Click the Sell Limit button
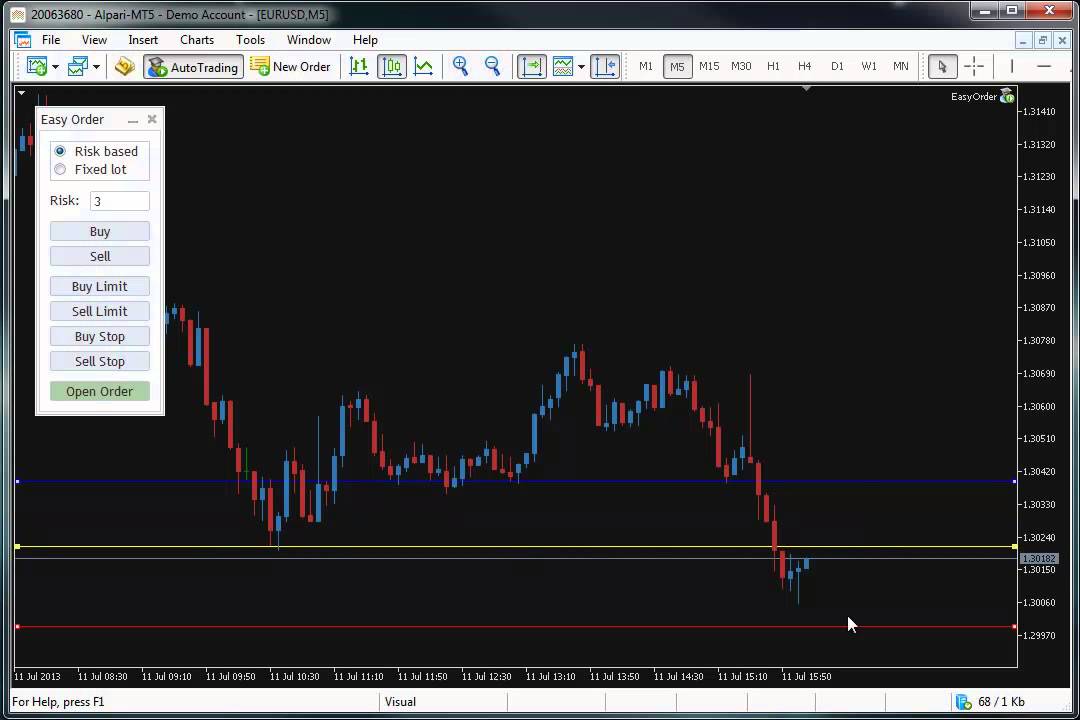This screenshot has width=1080, height=720. pos(100,311)
